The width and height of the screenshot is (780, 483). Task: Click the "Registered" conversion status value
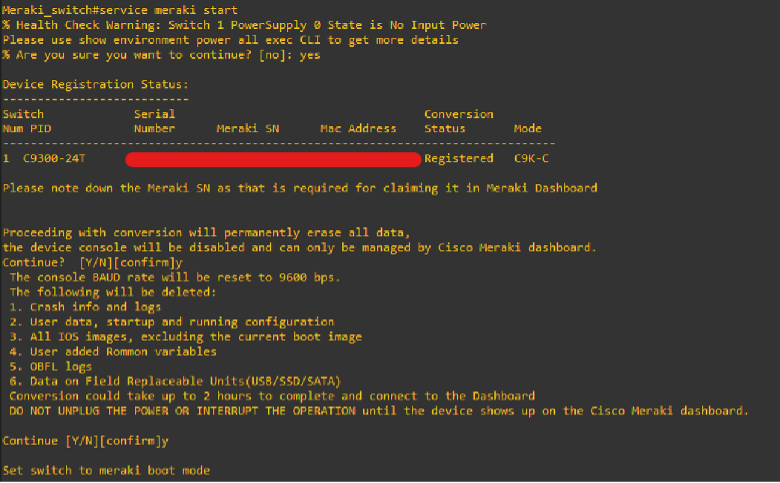coord(459,158)
